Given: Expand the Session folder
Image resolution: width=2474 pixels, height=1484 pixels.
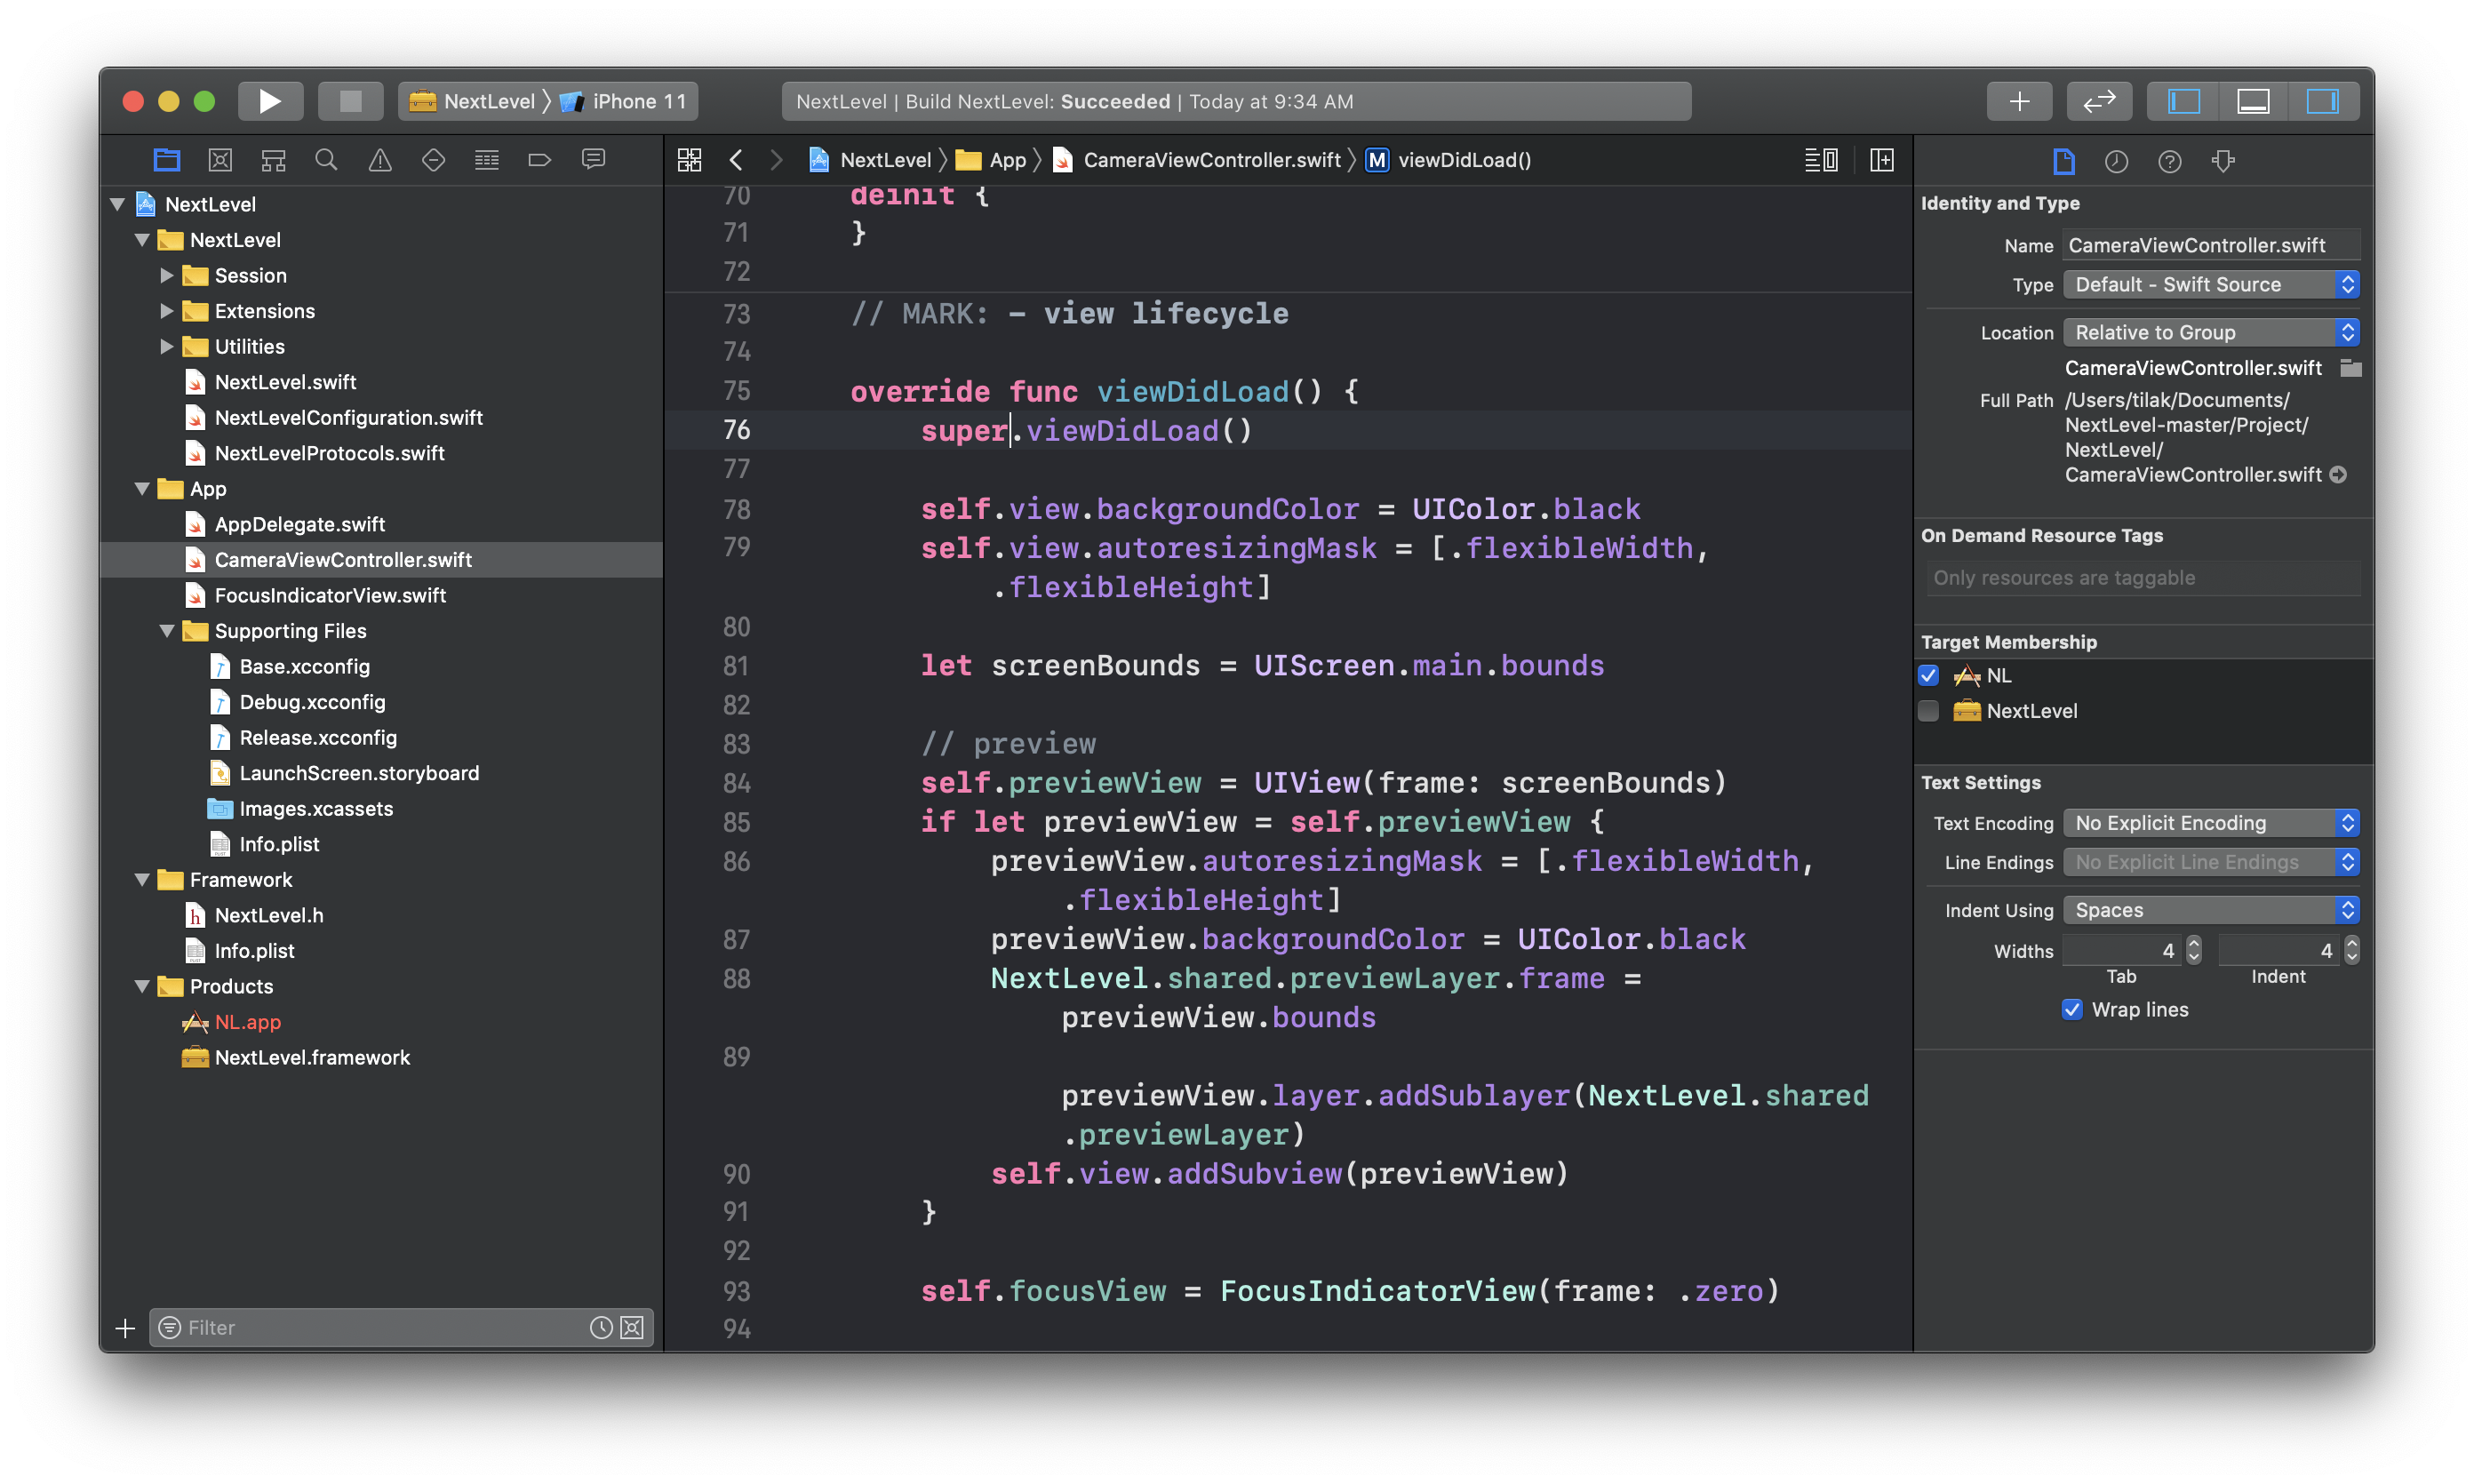Looking at the screenshot, I should [167, 275].
